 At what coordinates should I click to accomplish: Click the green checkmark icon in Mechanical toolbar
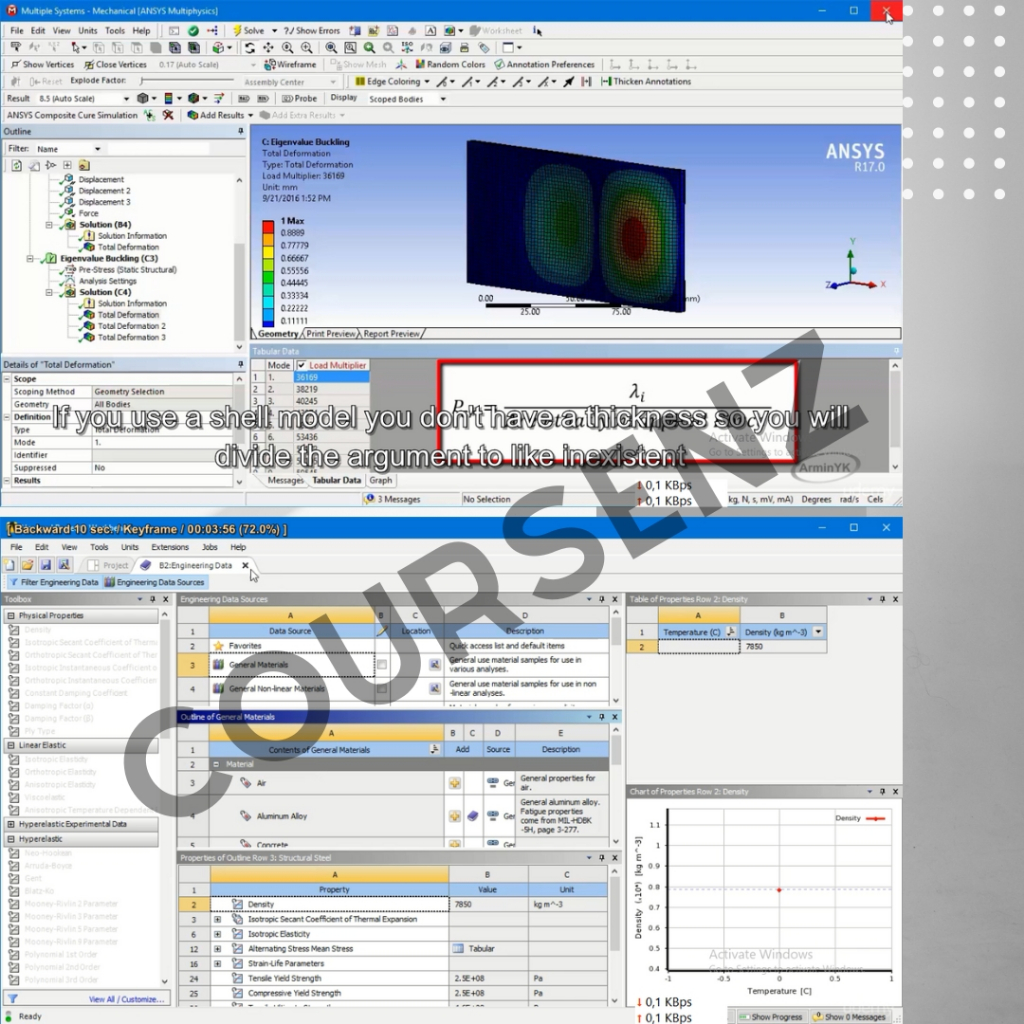(193, 31)
